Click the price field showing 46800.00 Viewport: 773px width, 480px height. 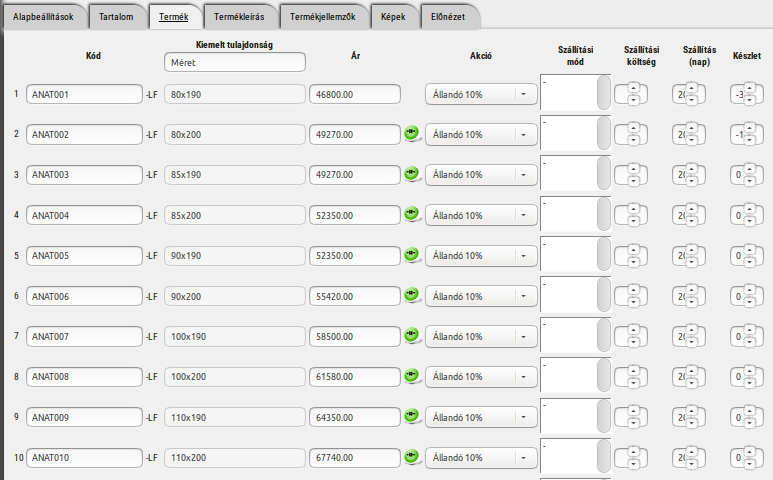click(x=355, y=94)
